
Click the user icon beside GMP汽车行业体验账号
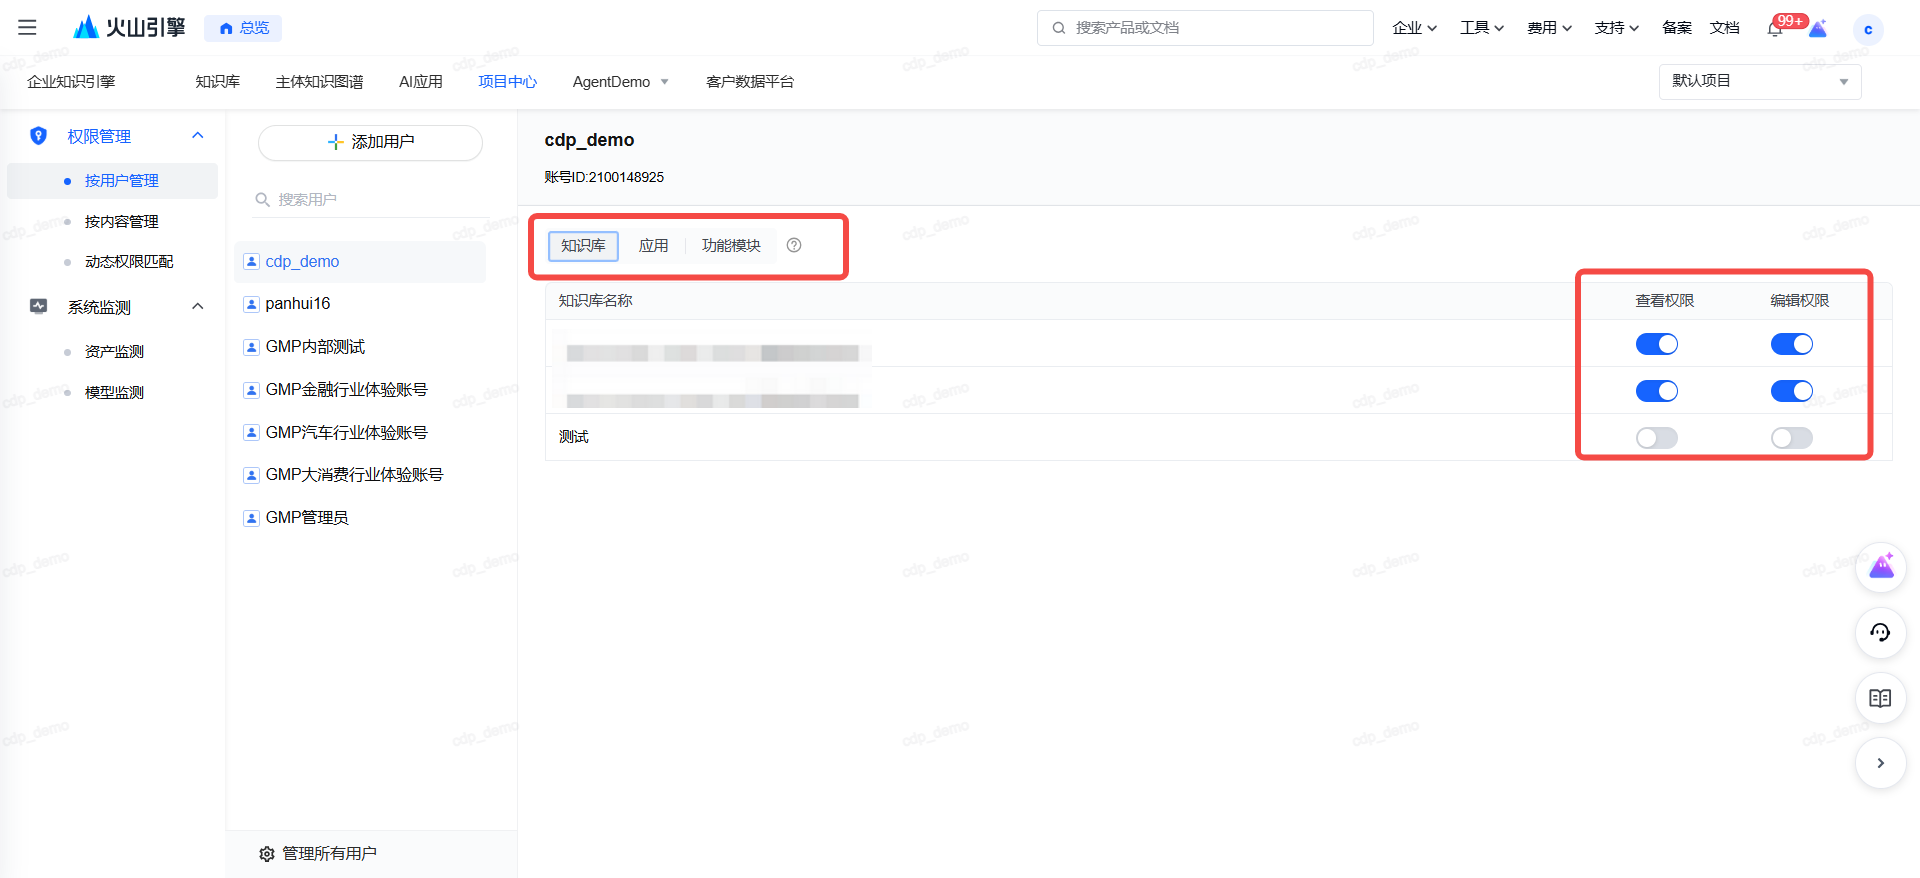[252, 433]
